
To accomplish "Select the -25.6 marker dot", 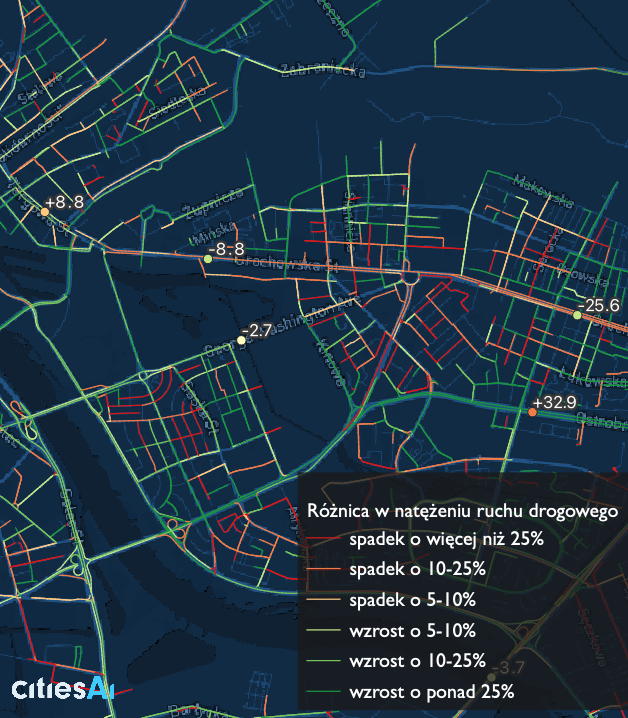I will [577, 315].
